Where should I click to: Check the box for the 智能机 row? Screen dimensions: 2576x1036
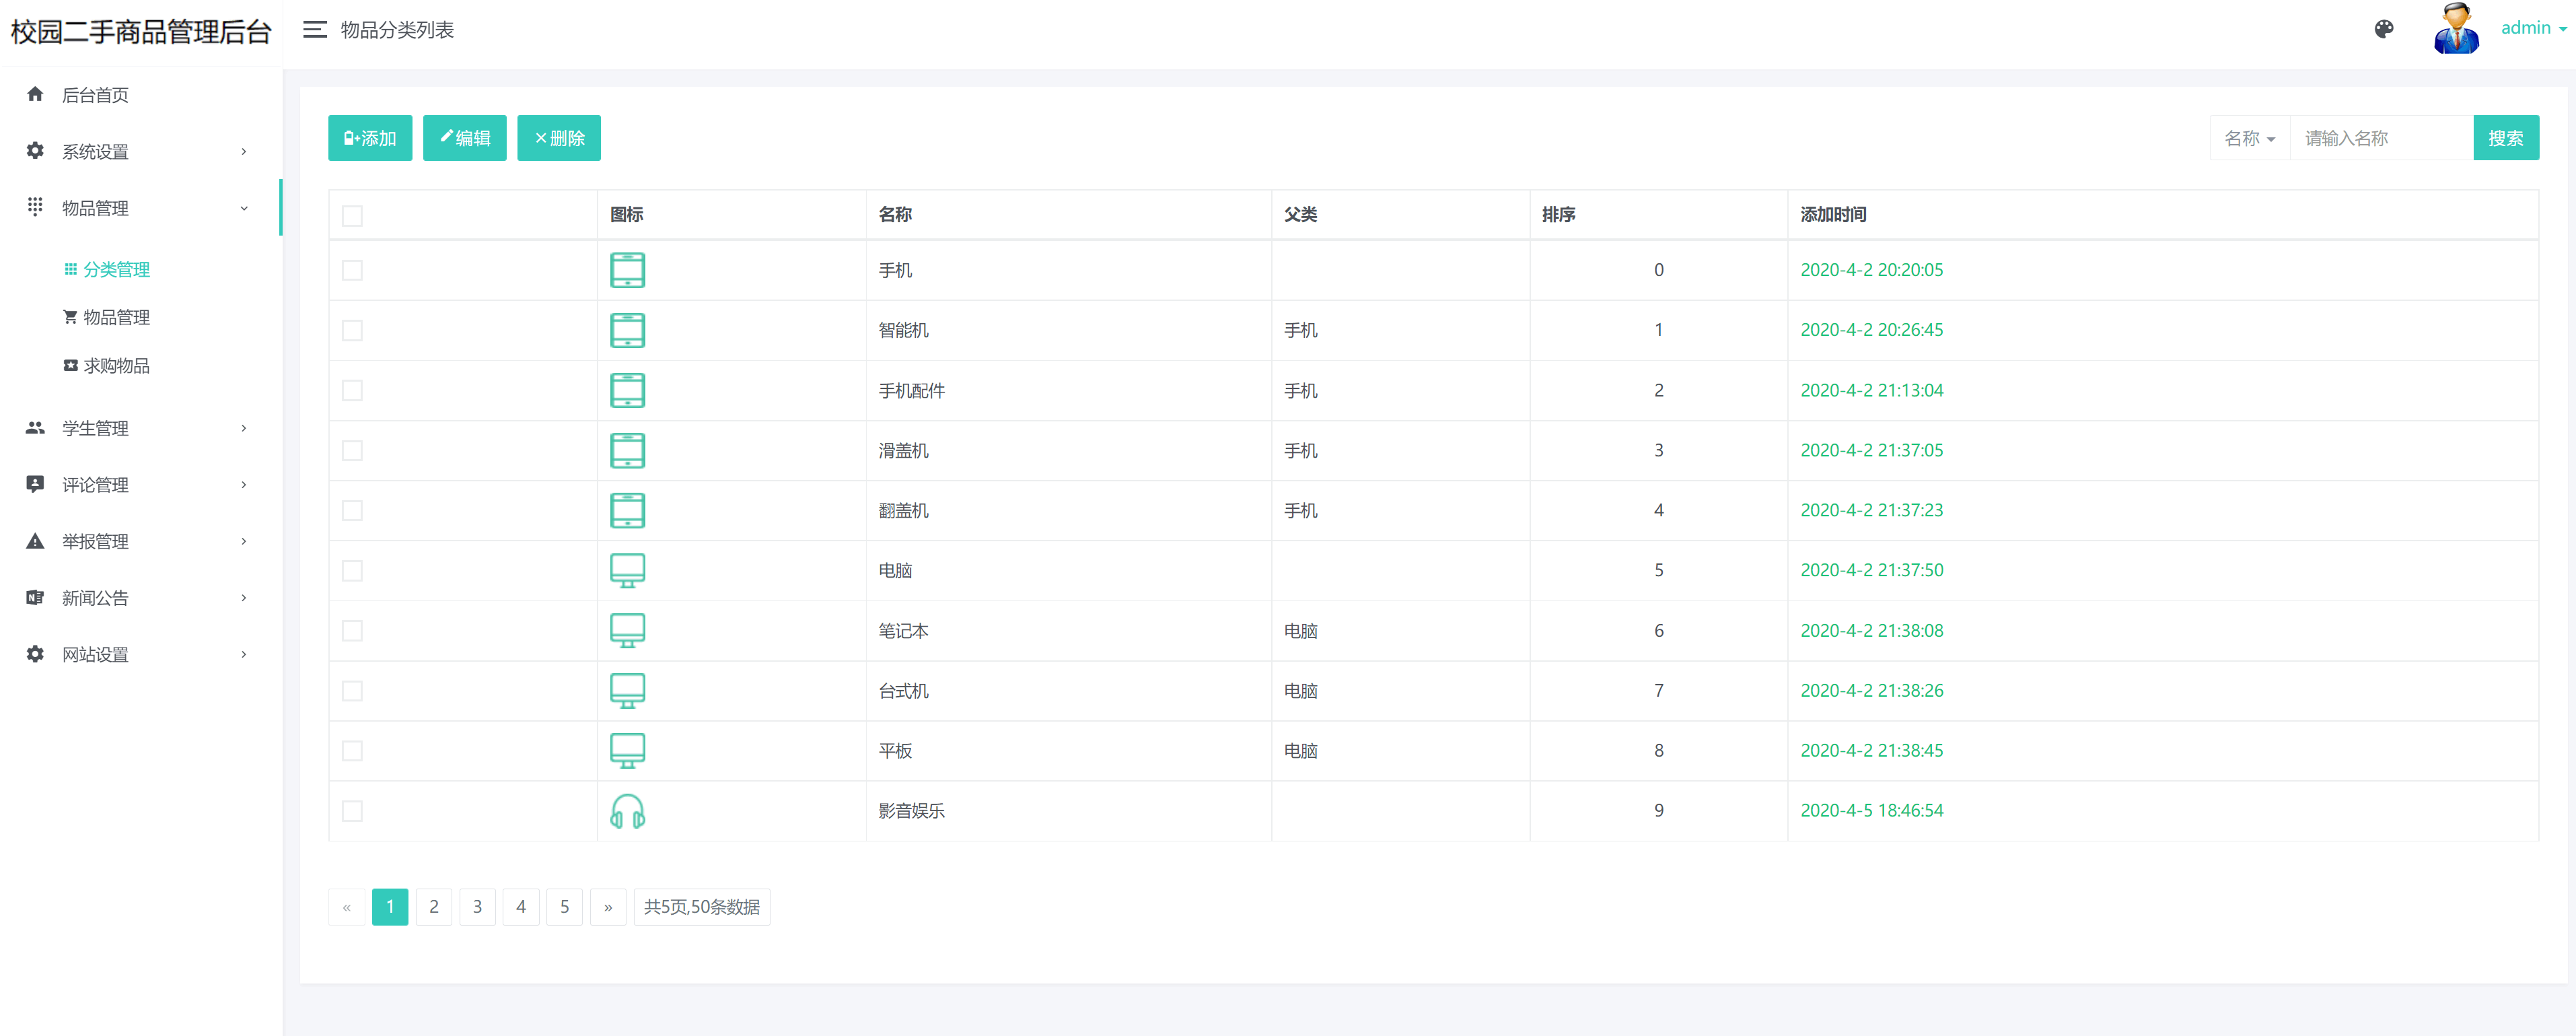[352, 330]
